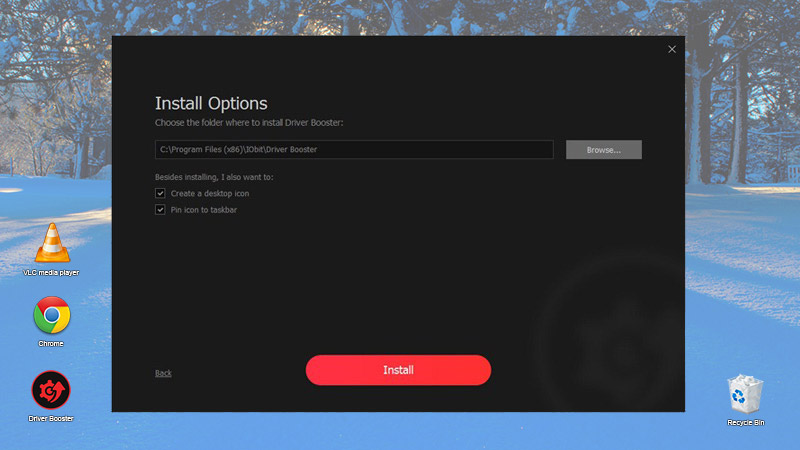This screenshot has height=450, width=800.
Task: Click the install folder path field
Action: coord(354,149)
